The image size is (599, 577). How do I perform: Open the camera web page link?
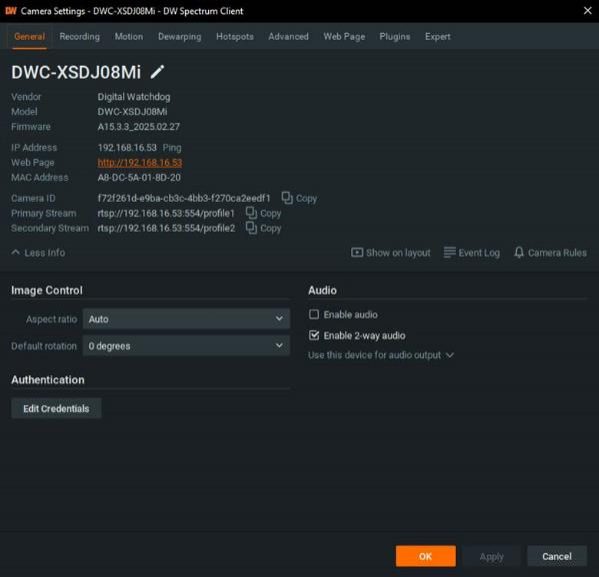tap(139, 162)
